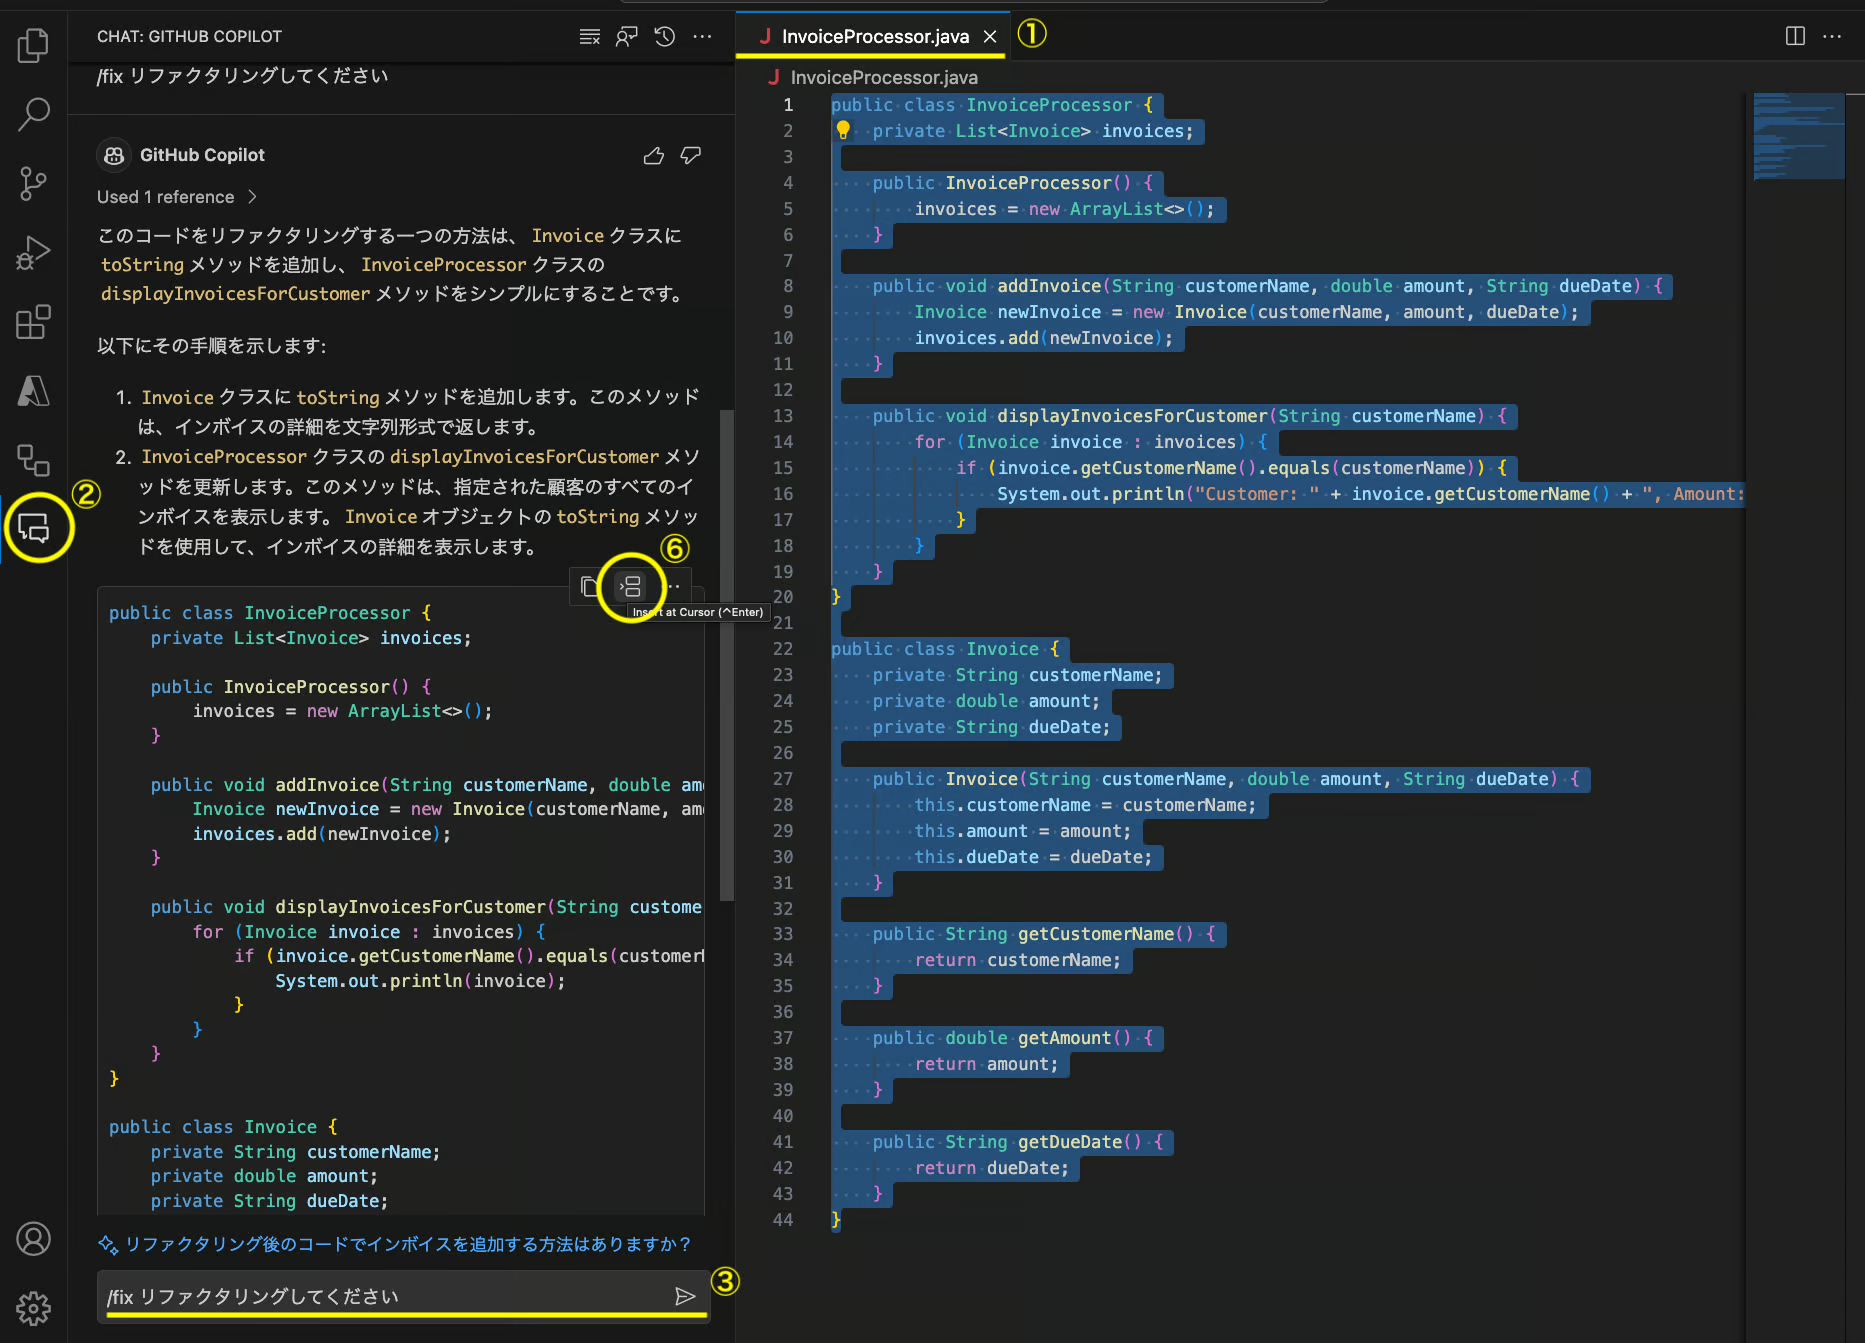The width and height of the screenshot is (1865, 1343).
Task: Open the Azure view icon
Action: coord(33,391)
